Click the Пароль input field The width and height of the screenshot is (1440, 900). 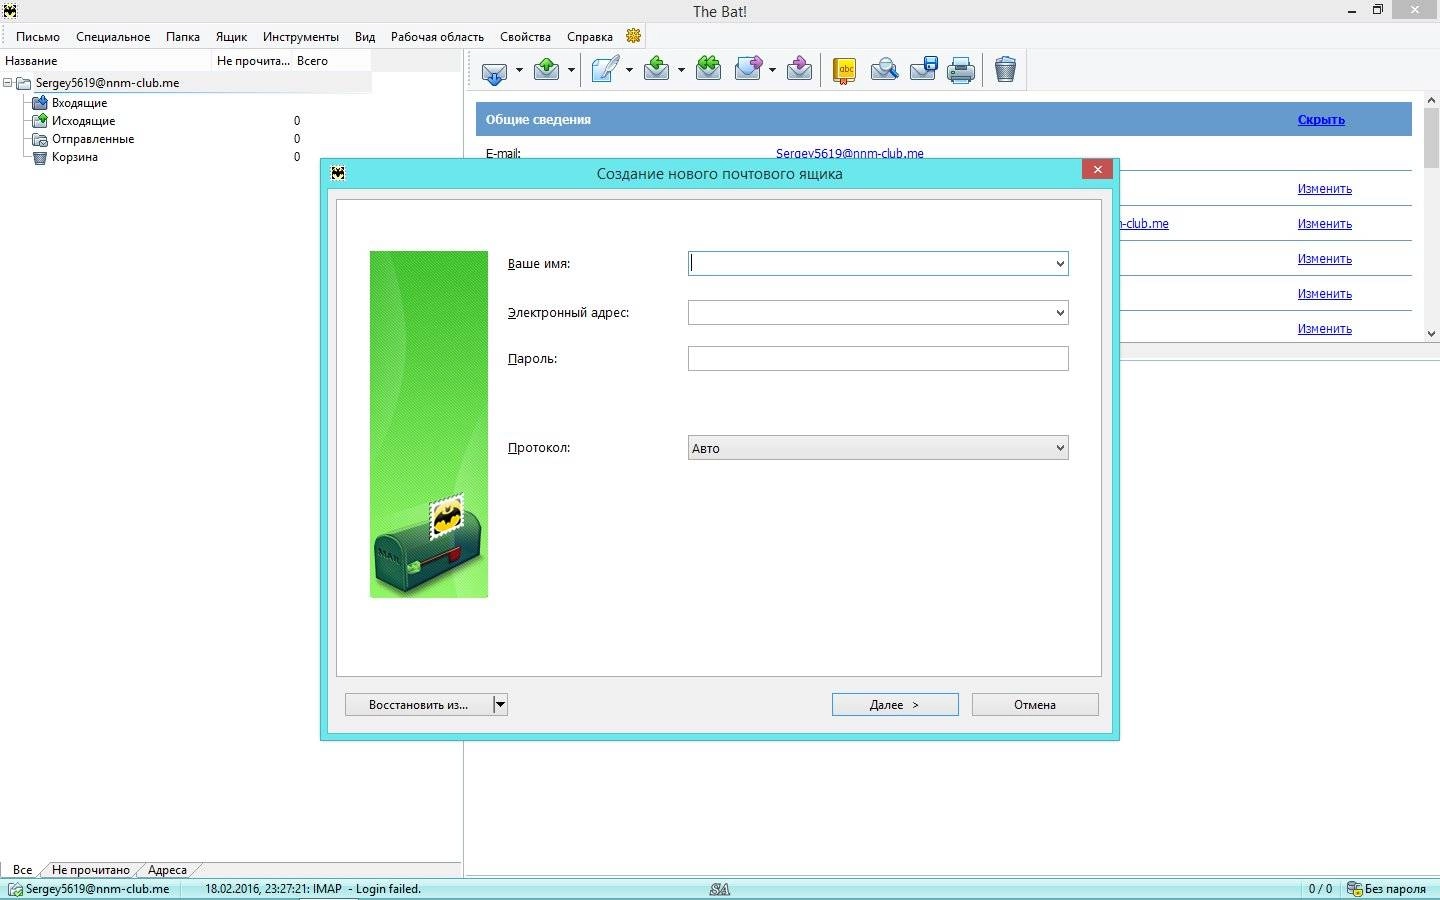(878, 358)
